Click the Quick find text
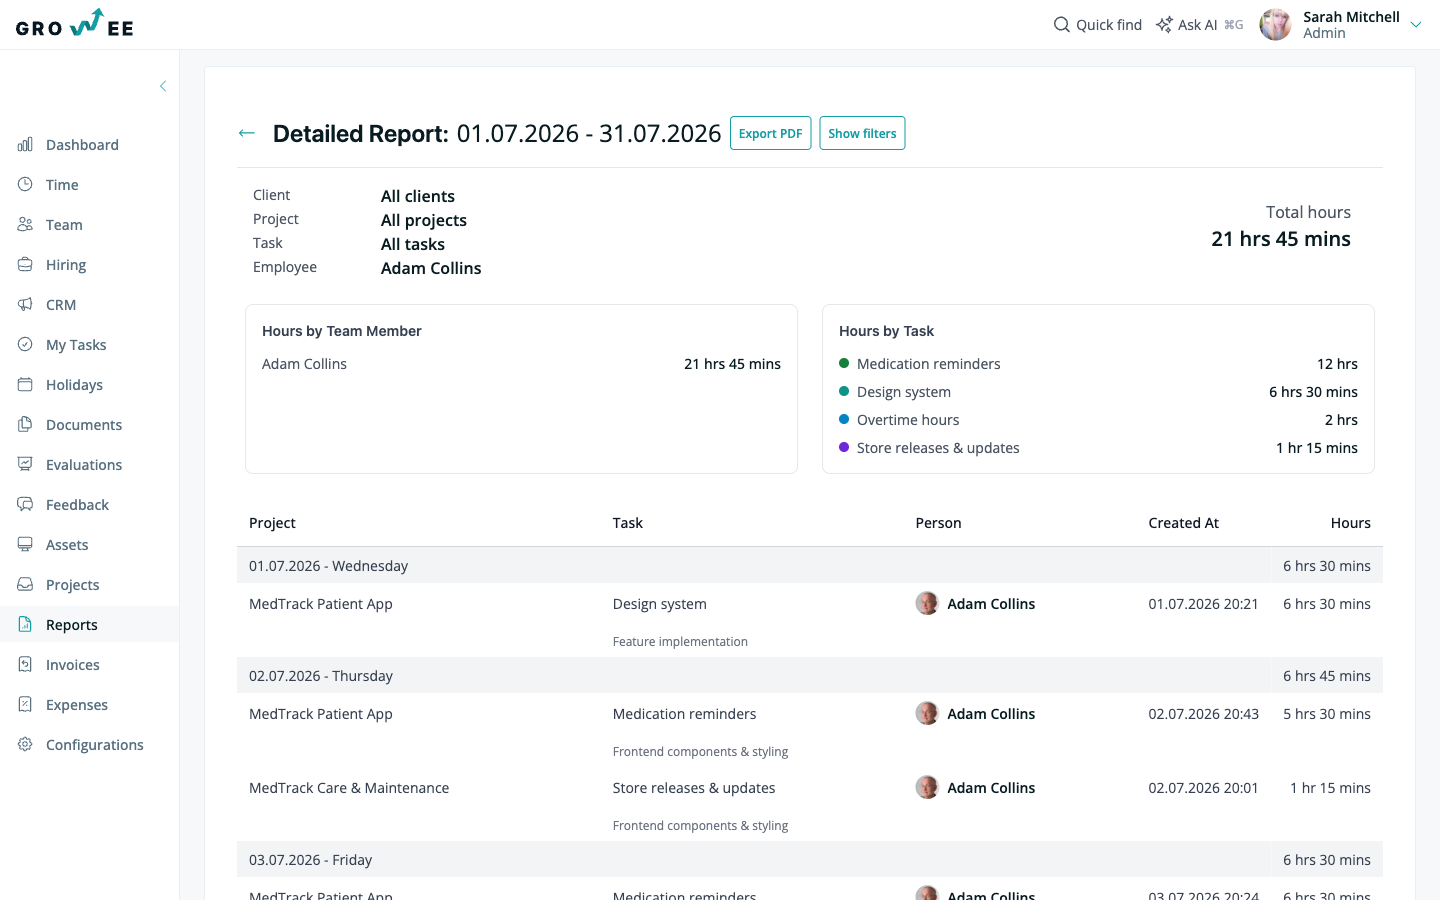This screenshot has width=1440, height=900. (1109, 25)
